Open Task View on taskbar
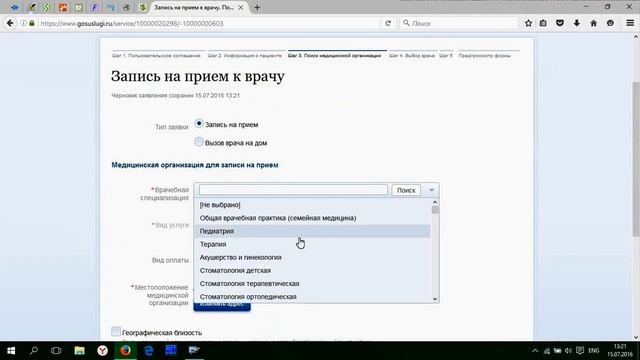640x360 pixels. [56, 351]
